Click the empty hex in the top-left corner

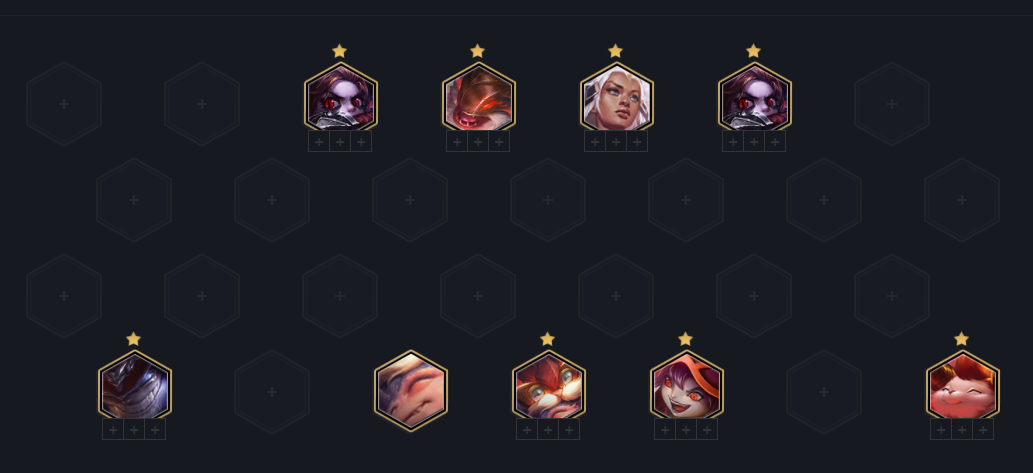(x=64, y=104)
